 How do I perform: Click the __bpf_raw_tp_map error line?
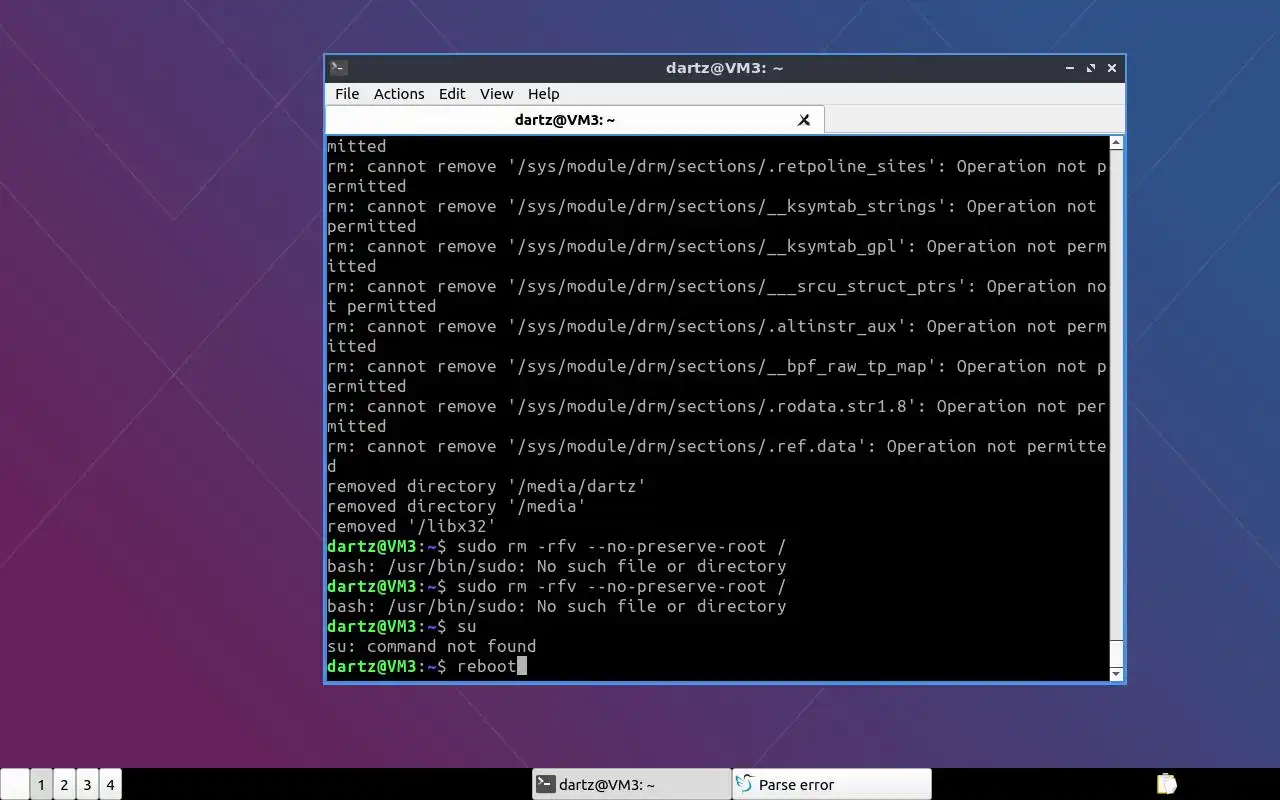pyautogui.click(x=716, y=376)
